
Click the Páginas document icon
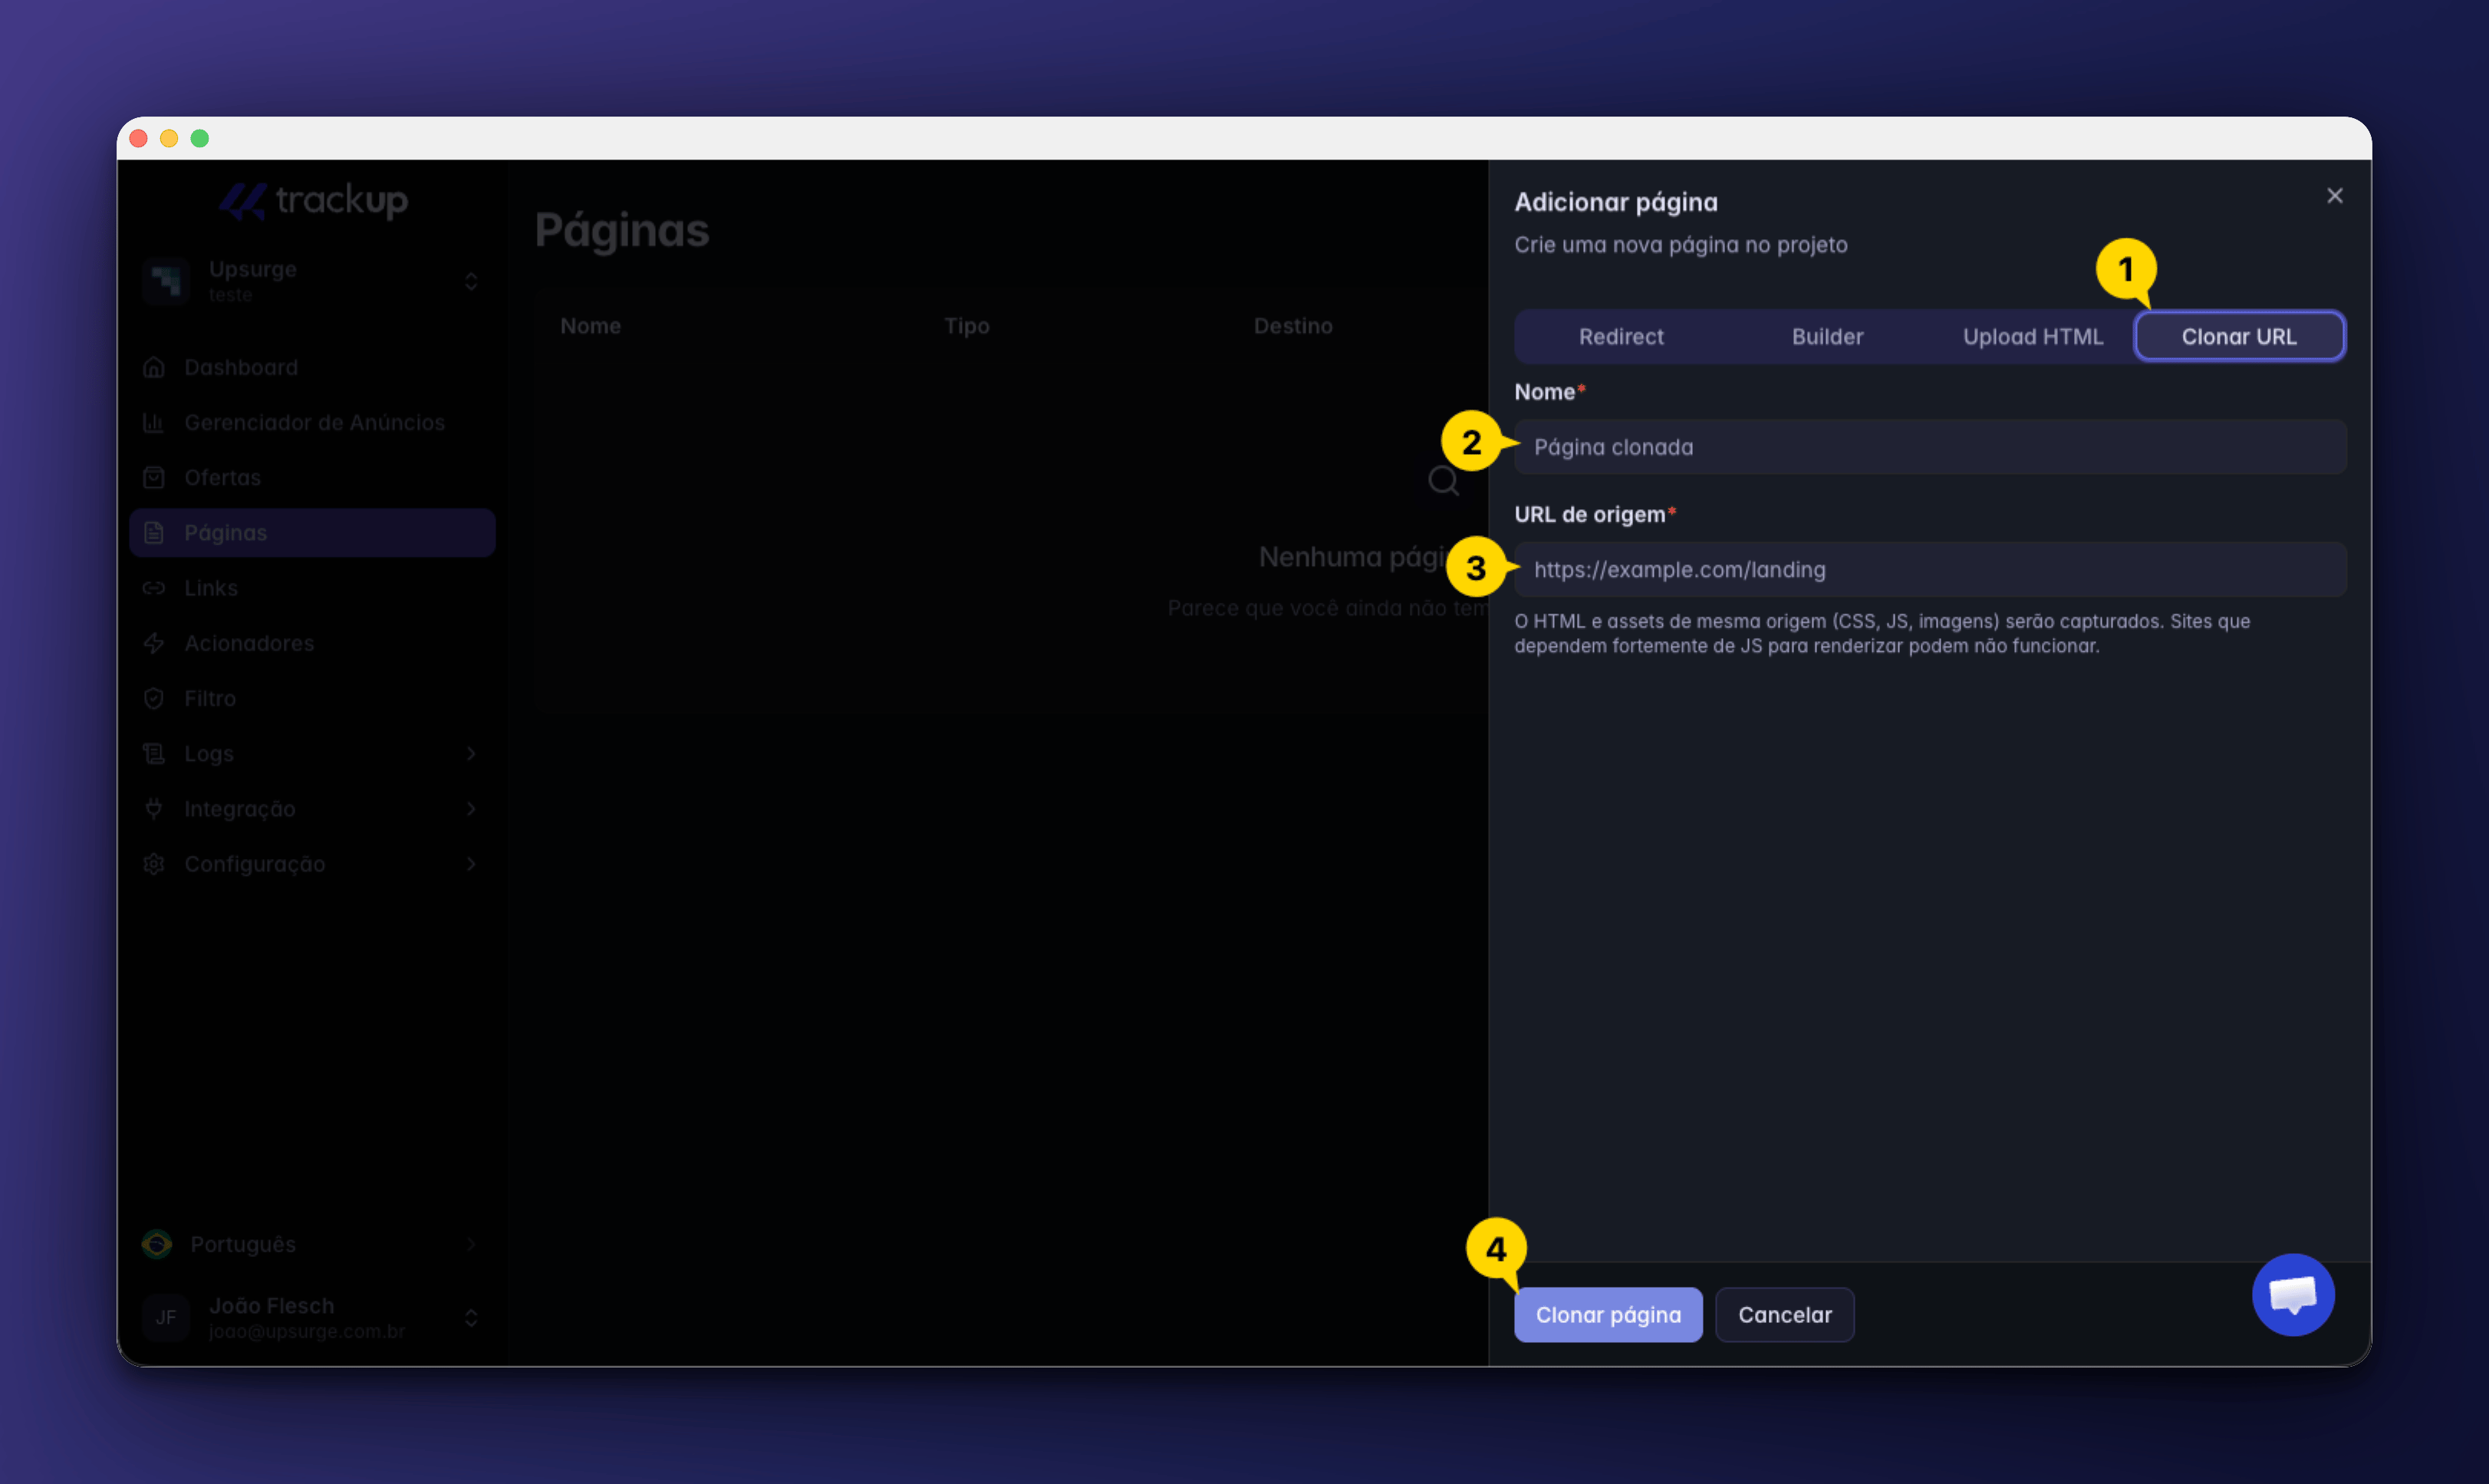154,533
